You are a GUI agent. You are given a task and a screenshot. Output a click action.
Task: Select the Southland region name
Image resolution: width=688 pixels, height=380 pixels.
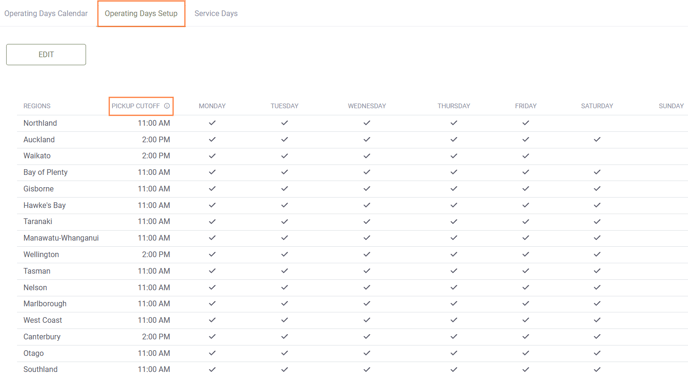[40, 369]
